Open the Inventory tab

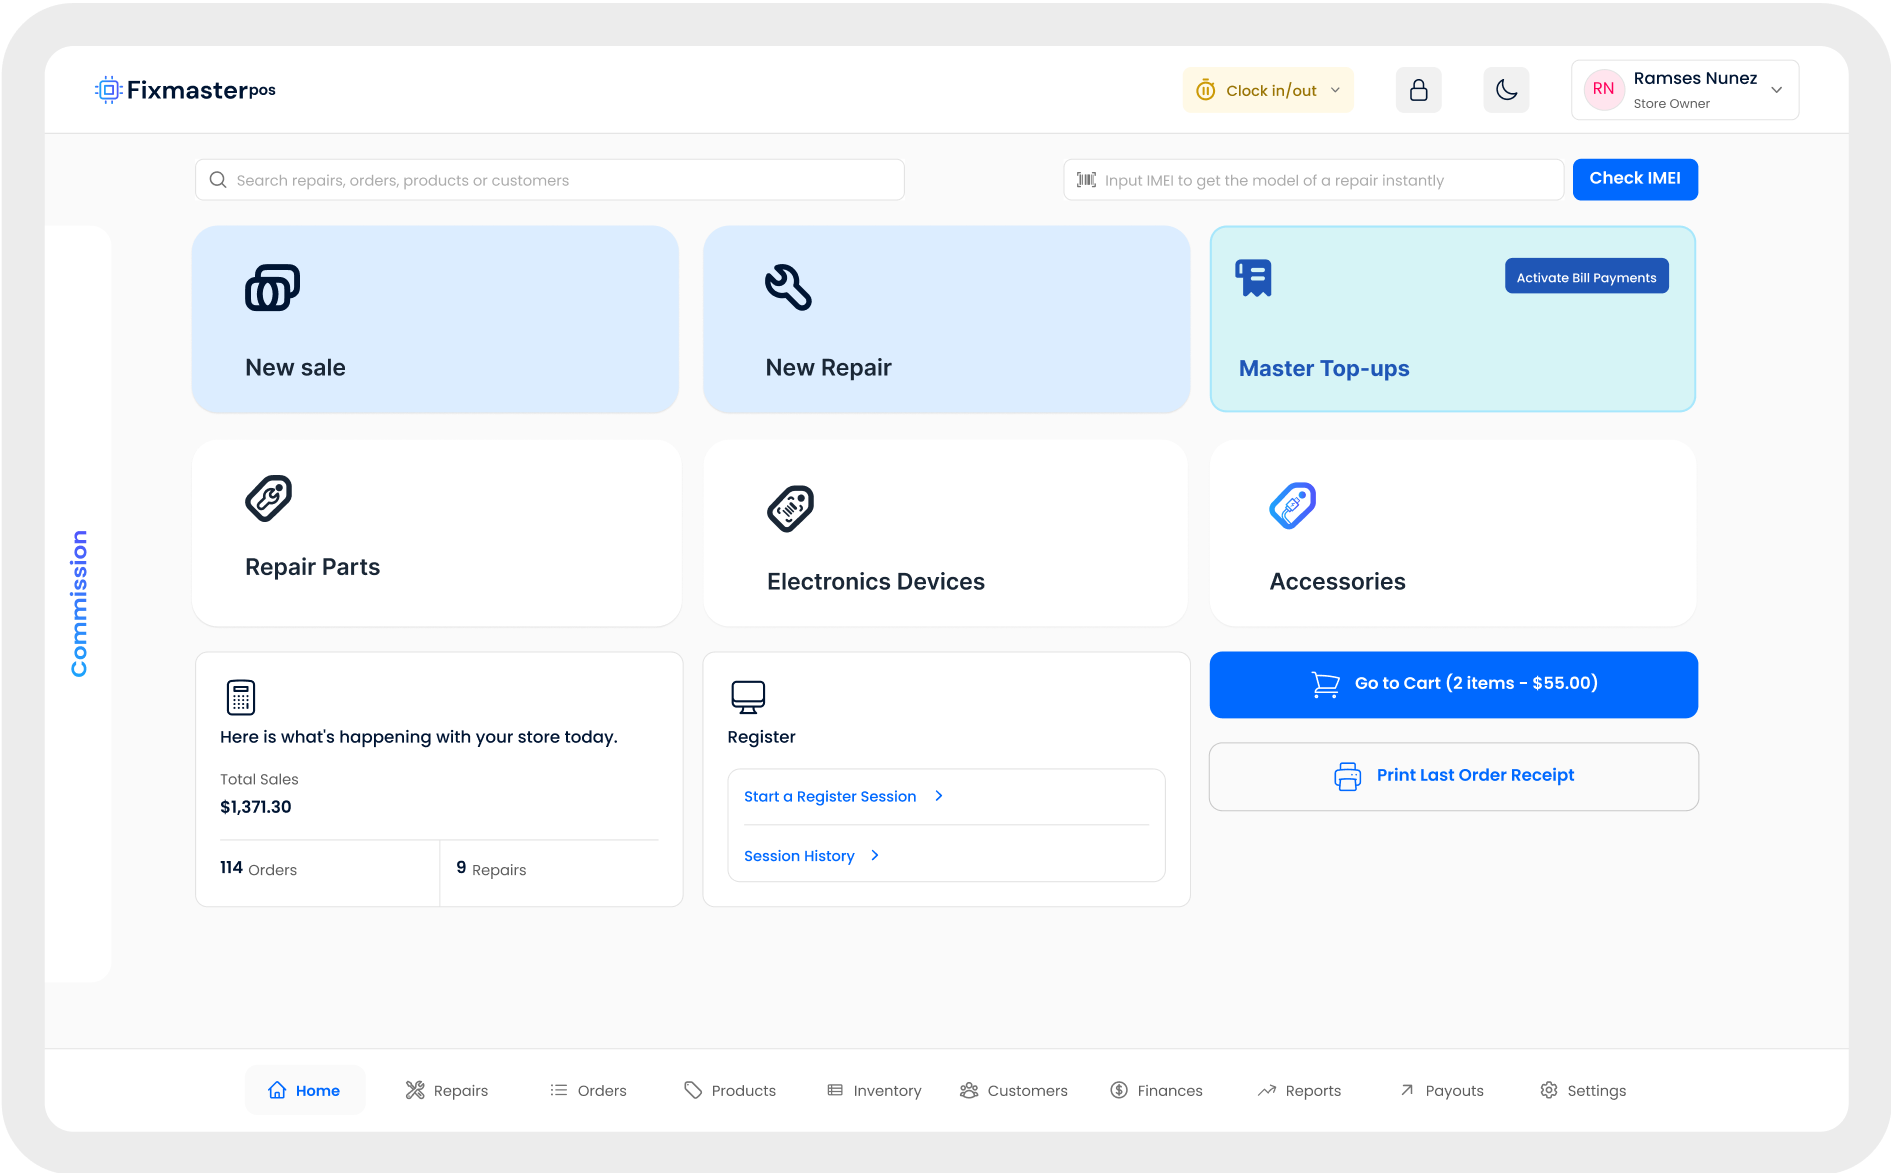(874, 1091)
